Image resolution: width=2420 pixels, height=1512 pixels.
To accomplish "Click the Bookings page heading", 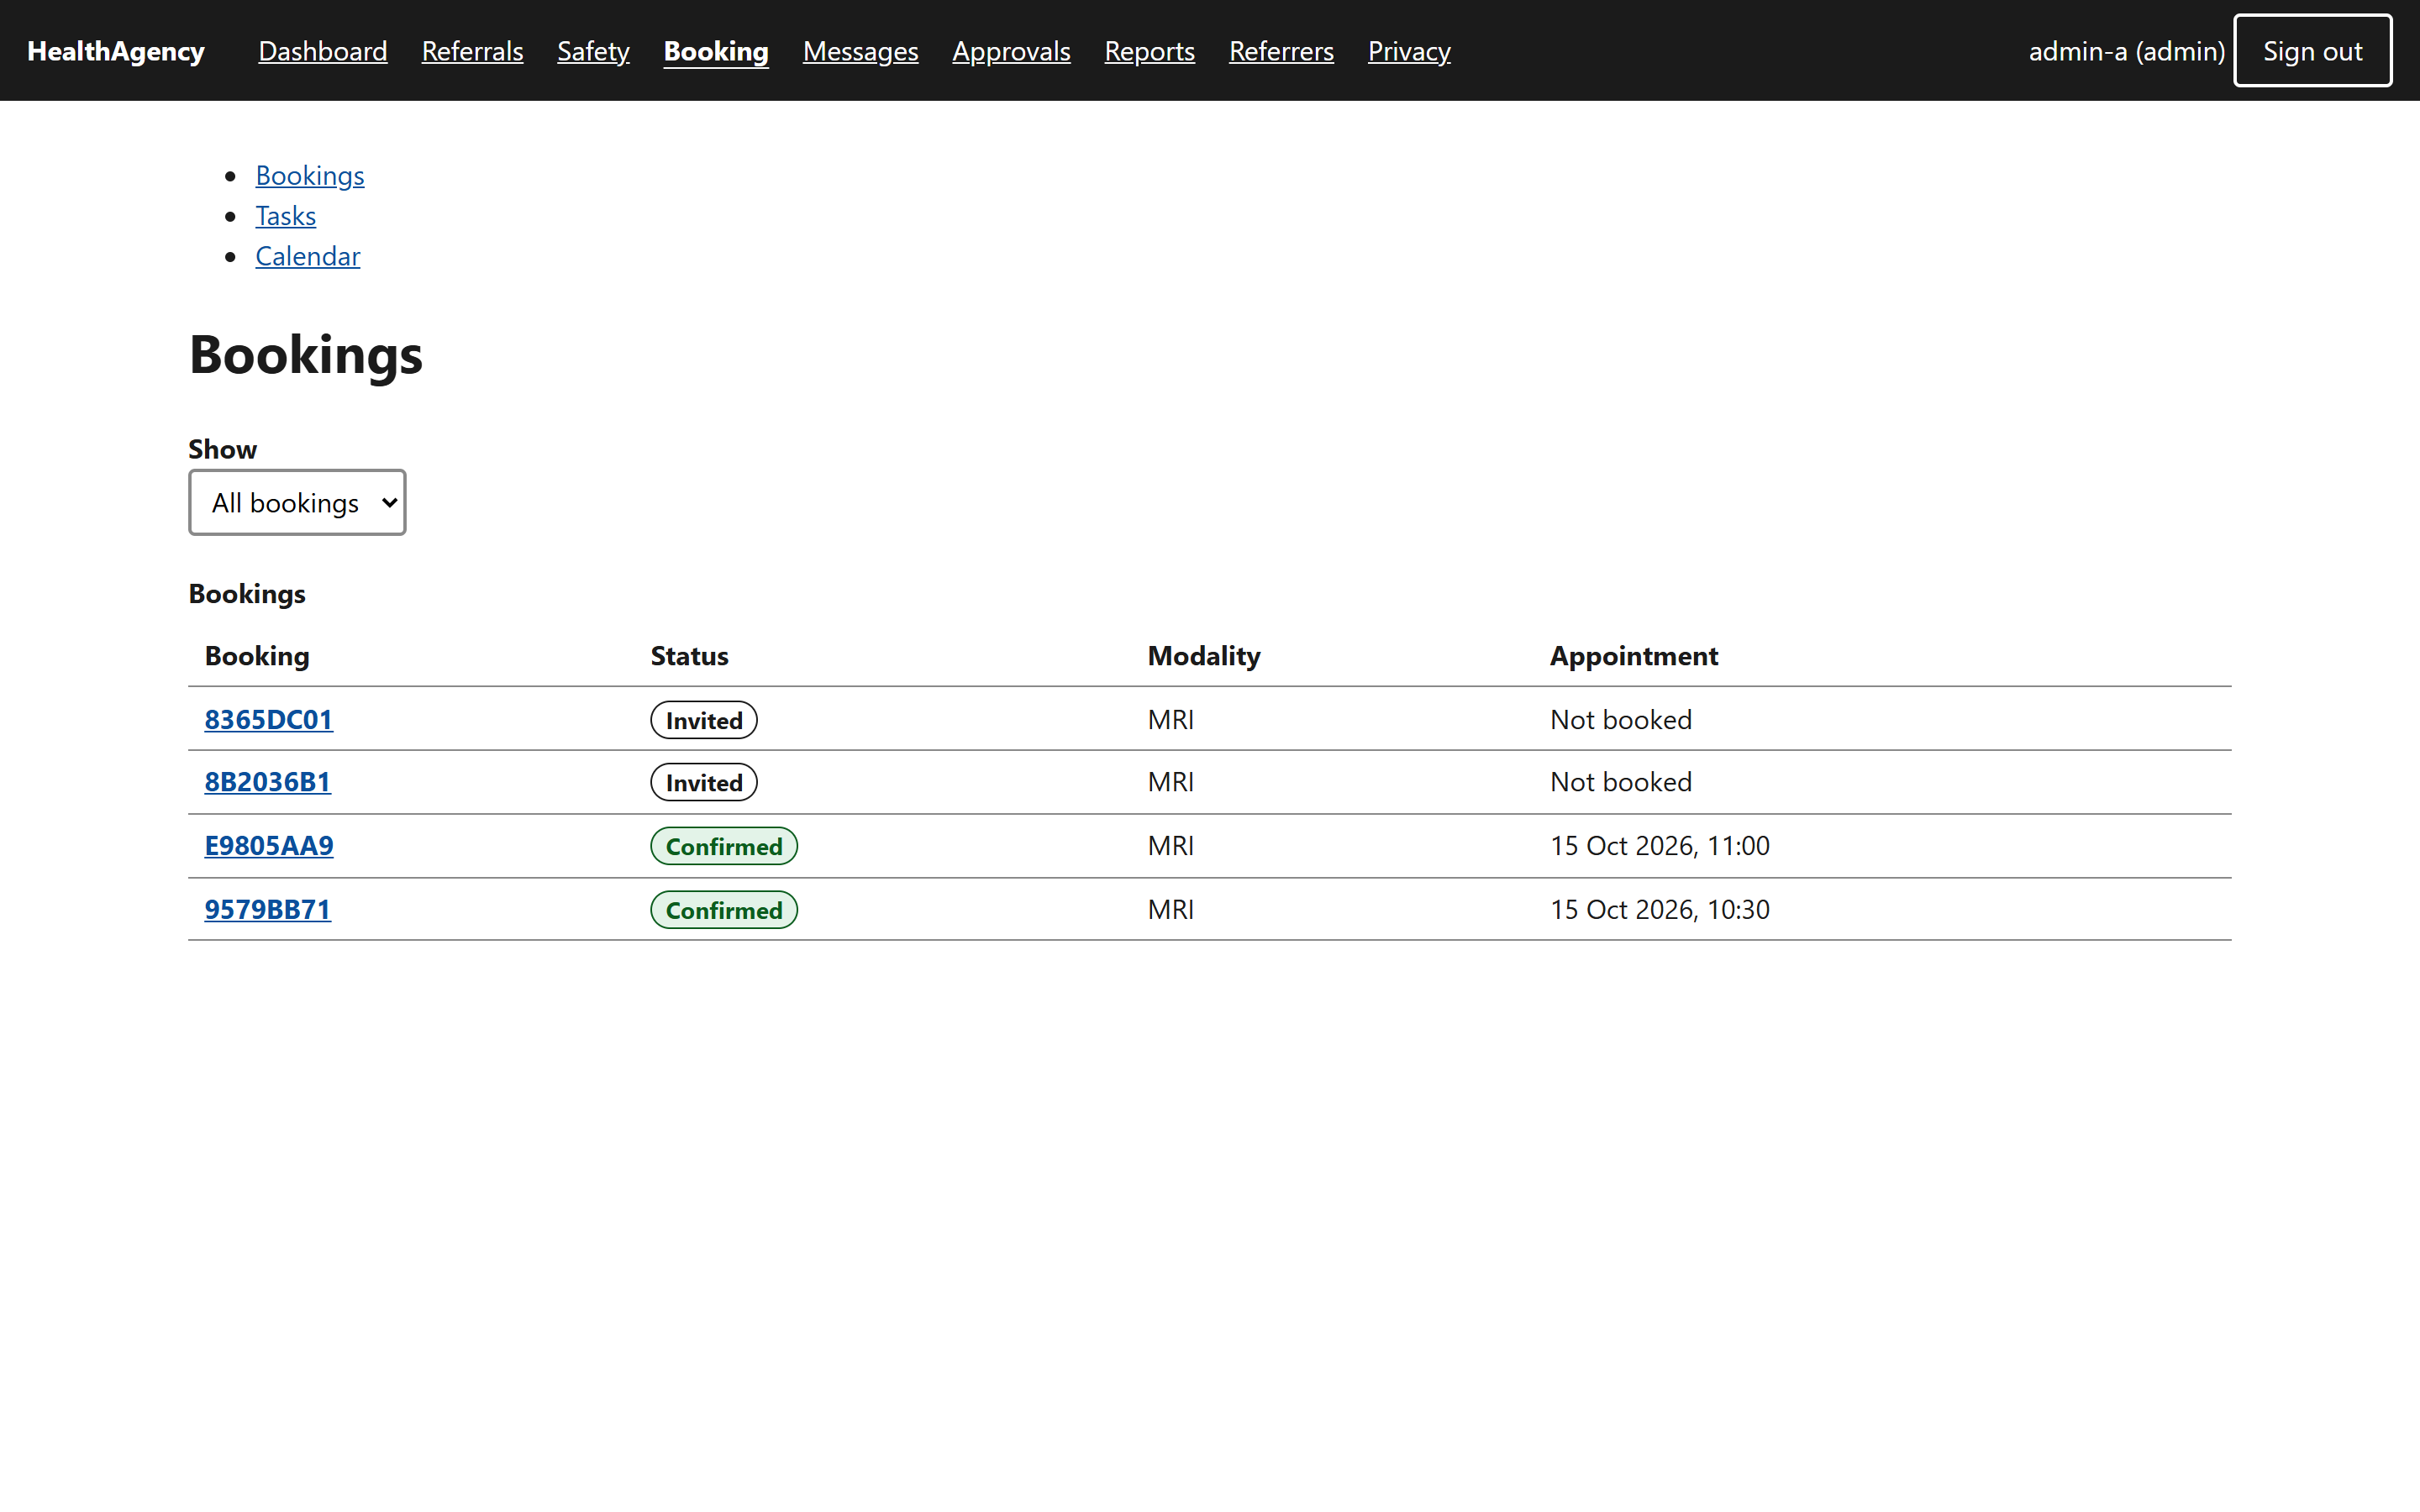I will [x=306, y=354].
